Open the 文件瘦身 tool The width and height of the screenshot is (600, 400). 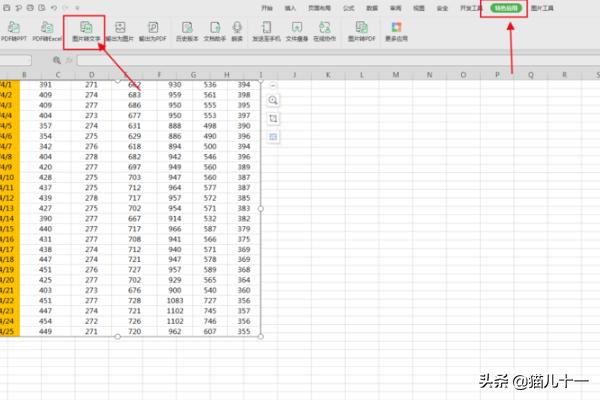[x=297, y=29]
